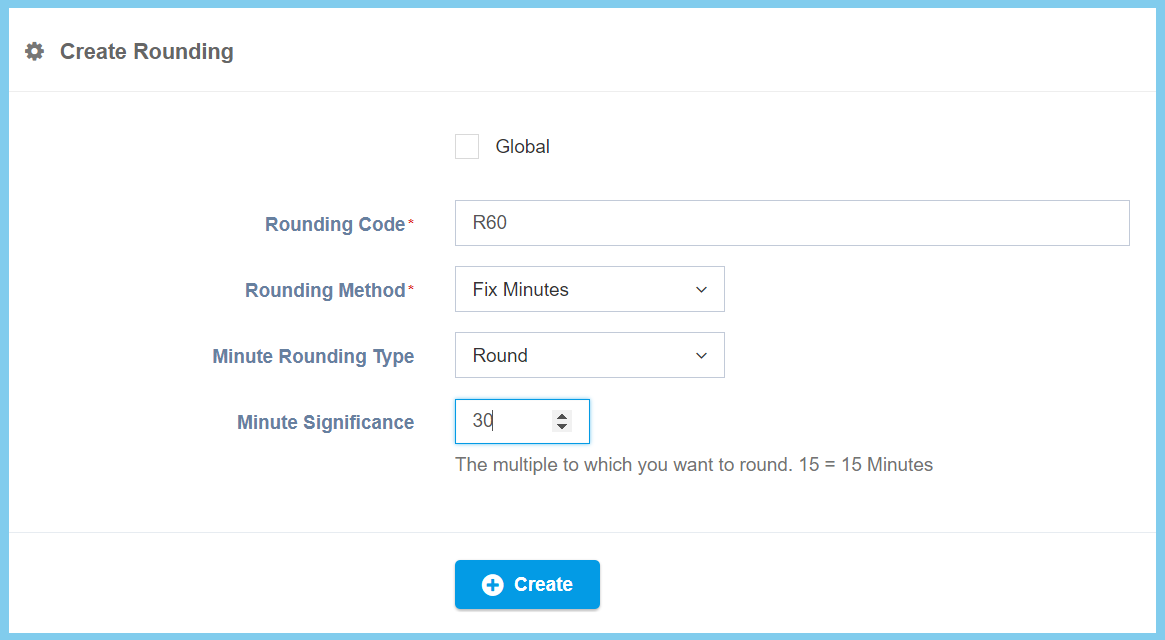Click the chevron arrow in Minute Rounding Type

tap(701, 356)
